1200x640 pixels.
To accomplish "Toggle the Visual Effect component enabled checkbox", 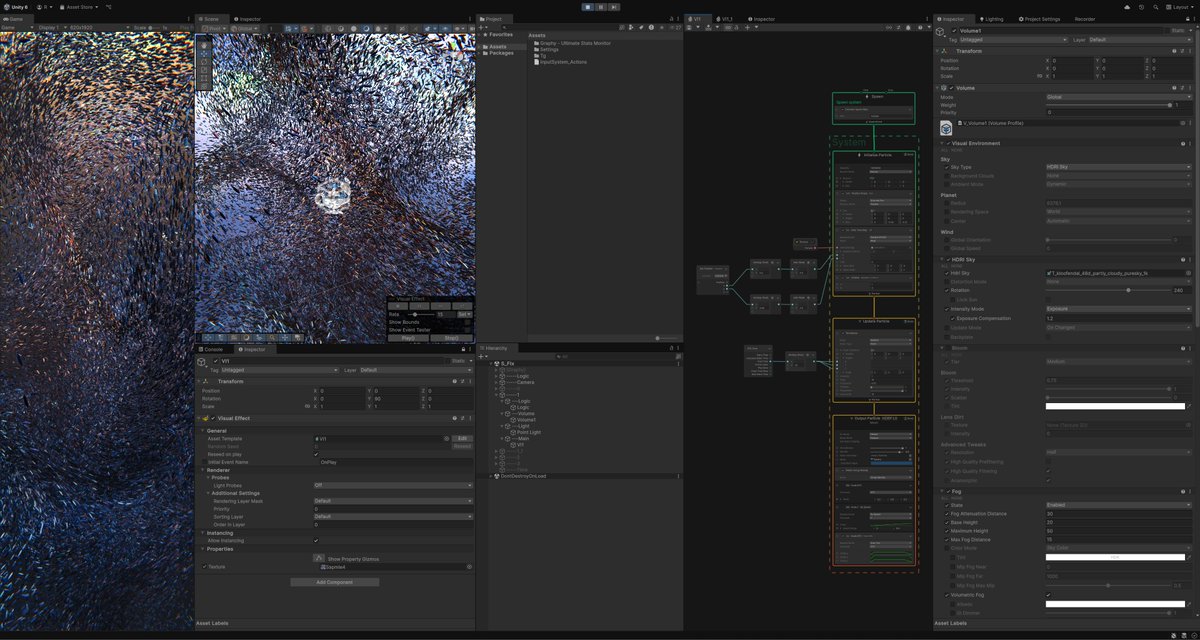I will (x=212, y=418).
